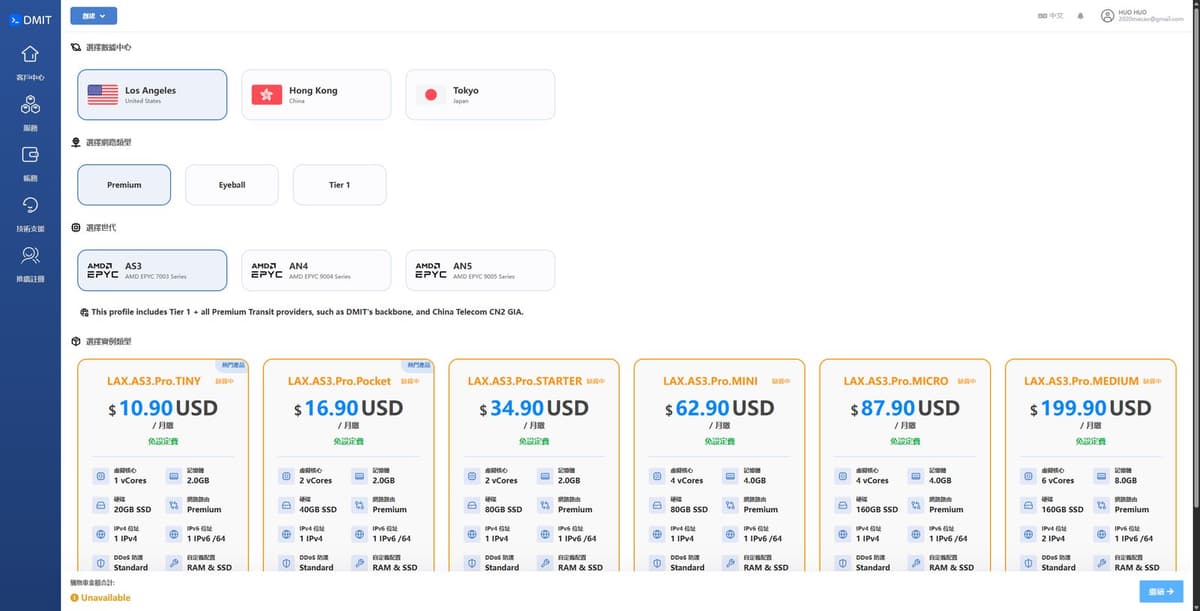Click '20GB SSD' on the TINY plan
This screenshot has width=1200, height=611.
tap(131, 509)
